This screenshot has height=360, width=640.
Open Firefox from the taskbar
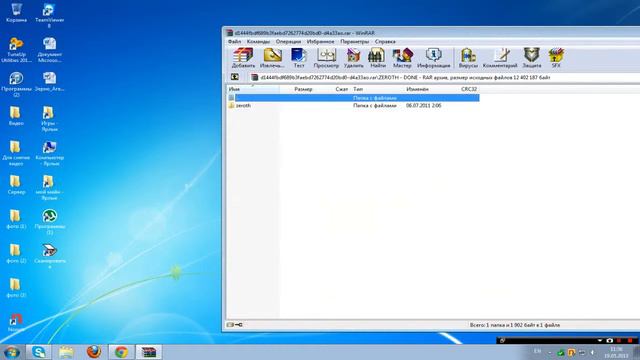coord(94,352)
